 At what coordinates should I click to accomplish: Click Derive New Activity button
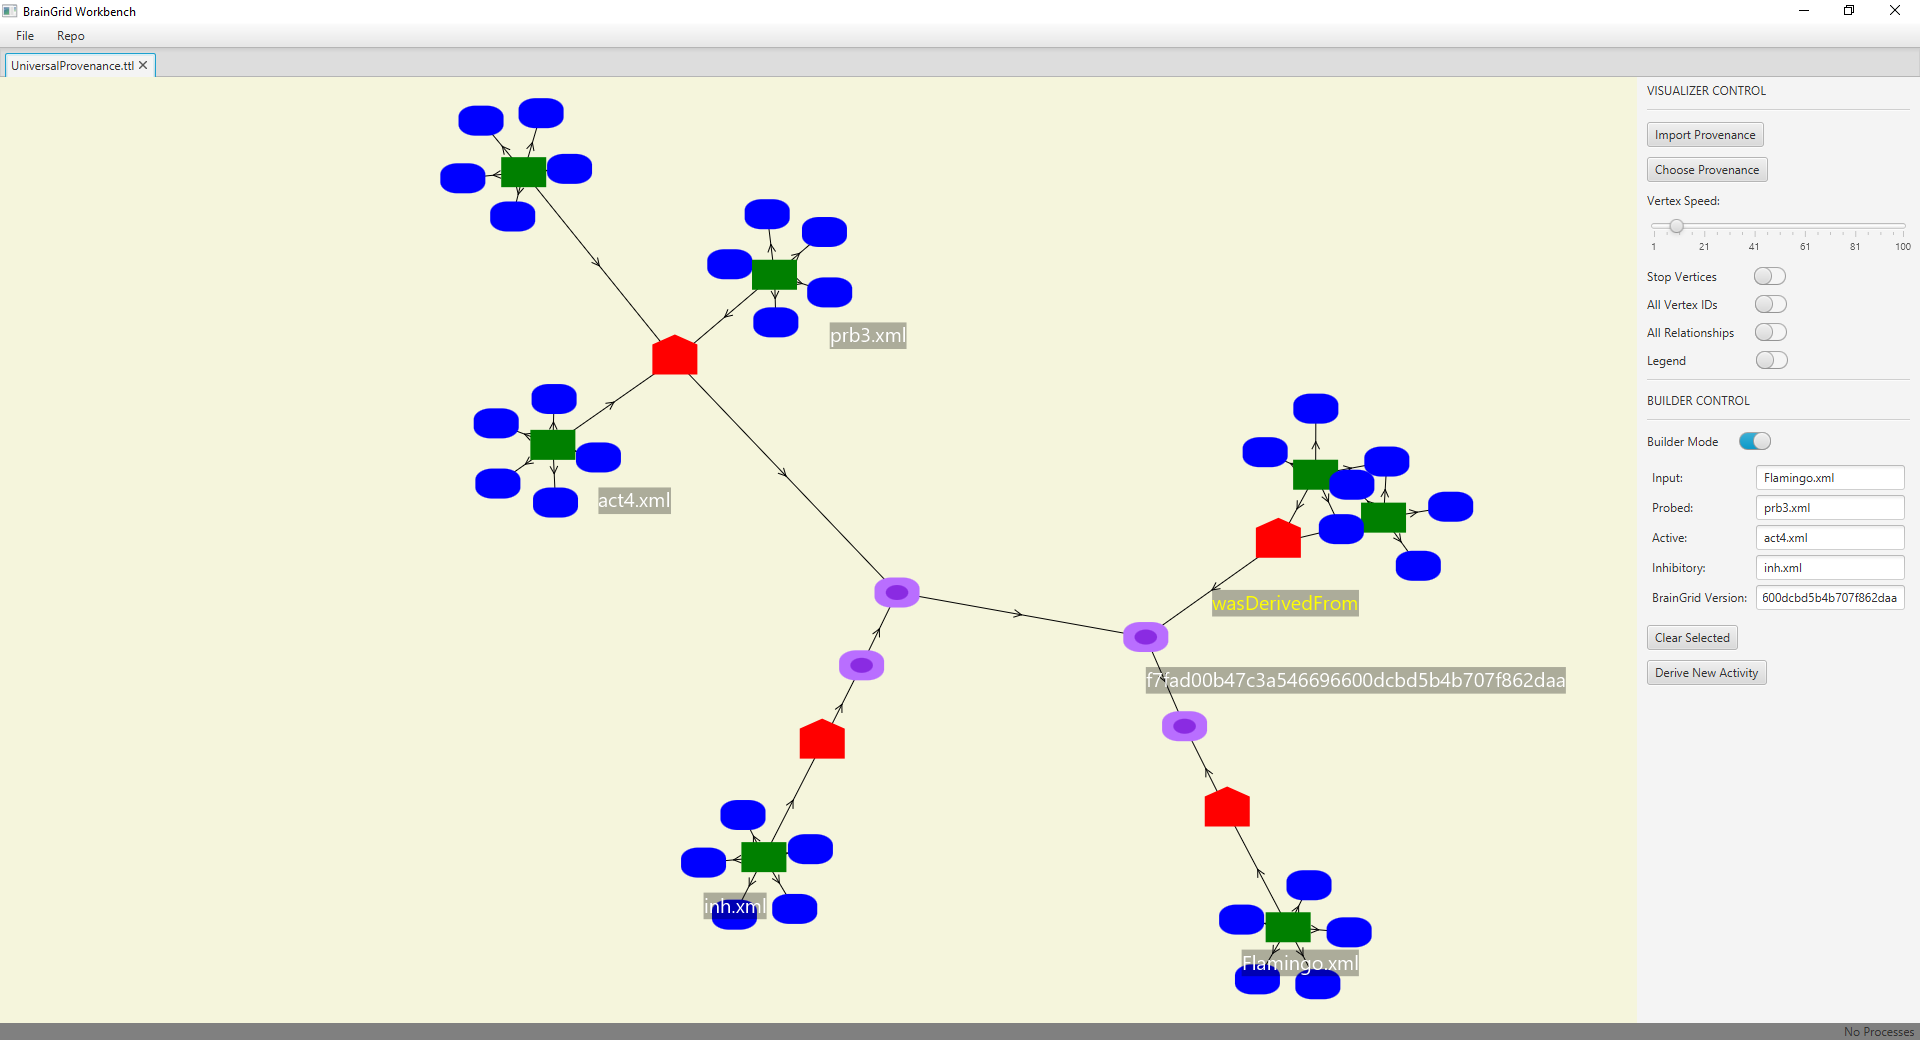click(1706, 673)
